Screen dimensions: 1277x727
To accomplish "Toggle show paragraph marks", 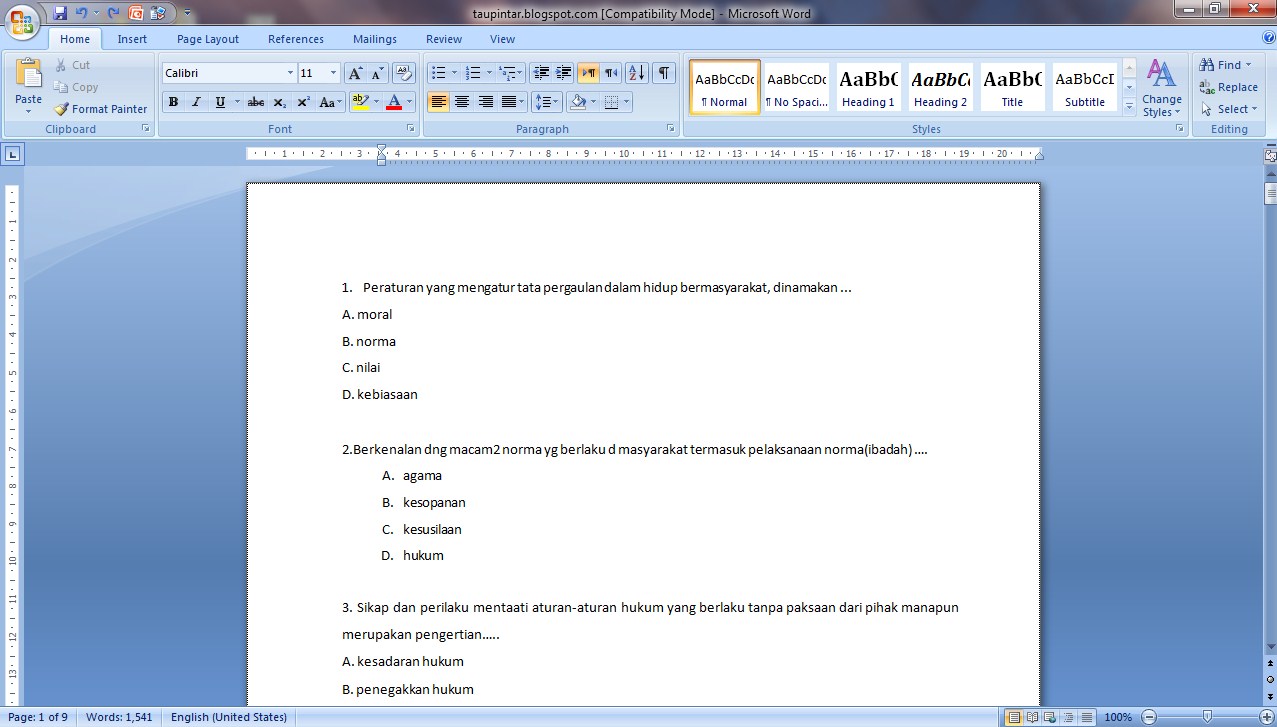I will click(x=664, y=73).
